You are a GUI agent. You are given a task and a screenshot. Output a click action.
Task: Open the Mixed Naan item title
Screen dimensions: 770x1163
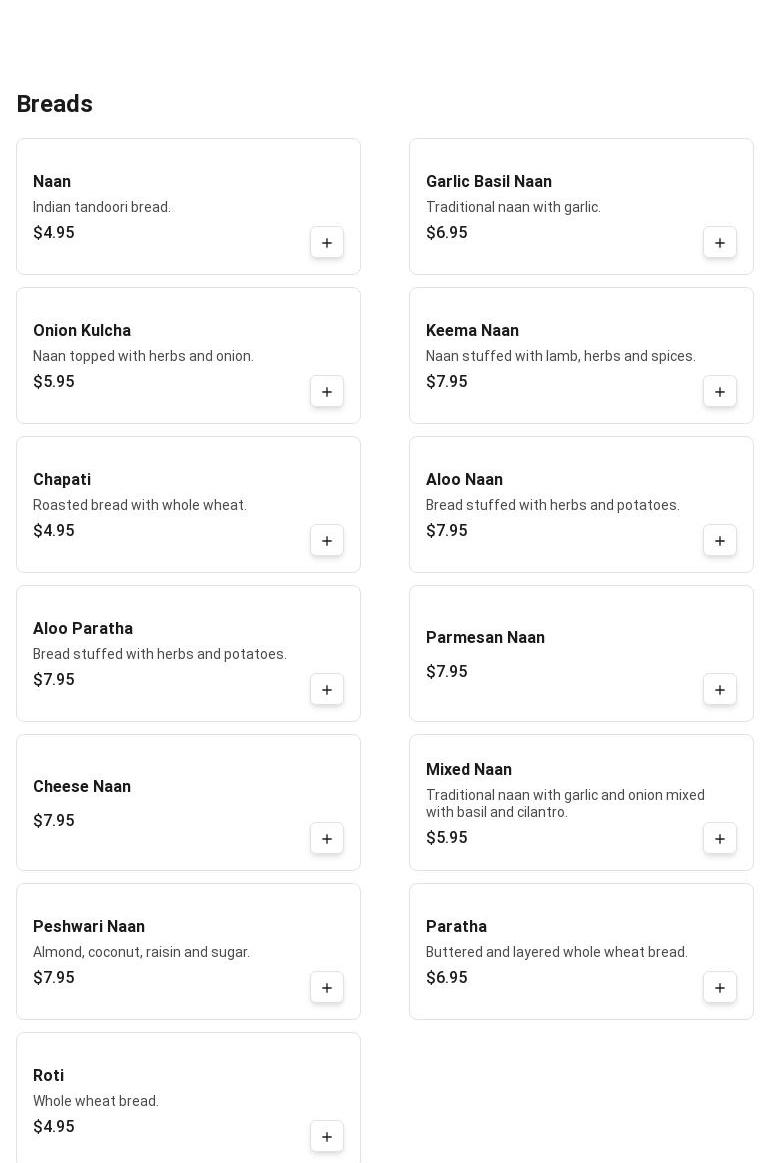(x=469, y=770)
